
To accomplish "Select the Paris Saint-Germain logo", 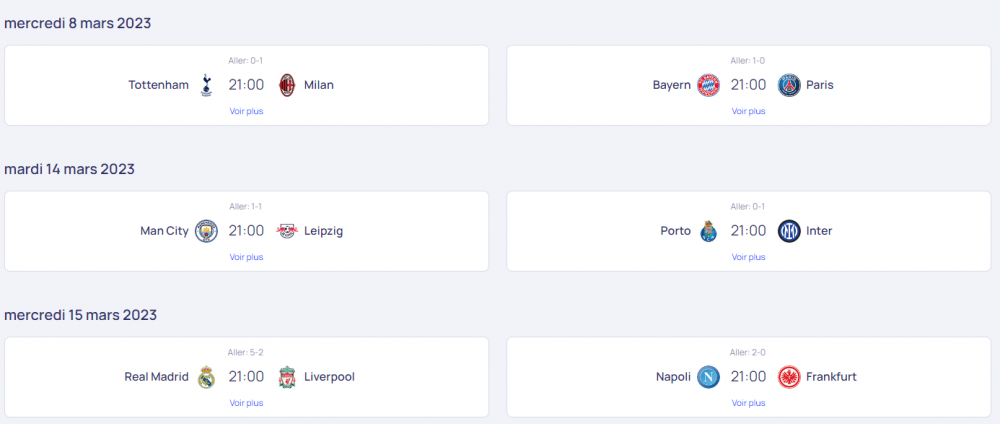I will (789, 85).
